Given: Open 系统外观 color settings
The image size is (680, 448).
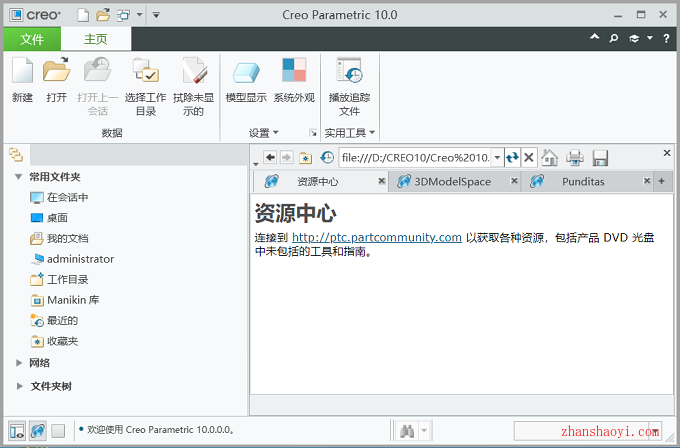Looking at the screenshot, I should tap(294, 80).
